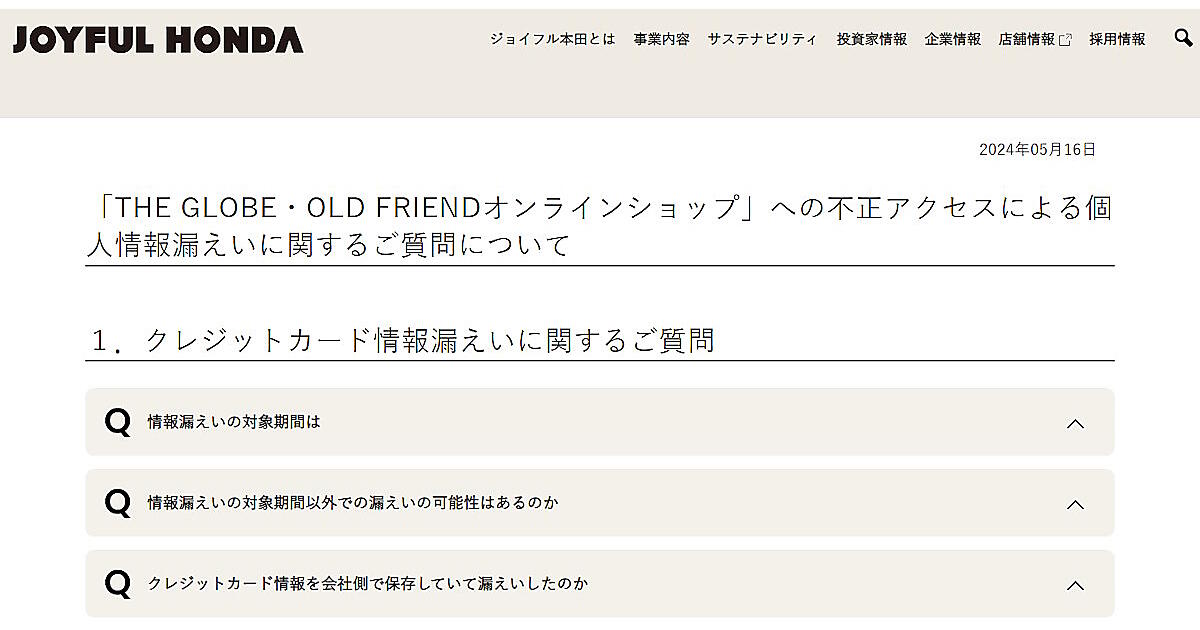Open the 採用情報 page
The image size is (1200, 630).
click(1117, 40)
